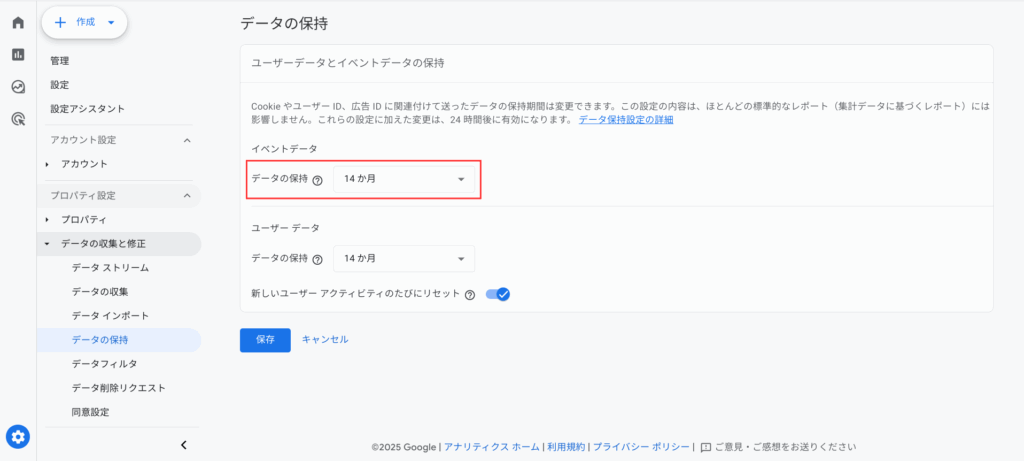Screen dimensions: 1024x461
Task: Toggle reset on new user activity switch
Action: pos(498,294)
